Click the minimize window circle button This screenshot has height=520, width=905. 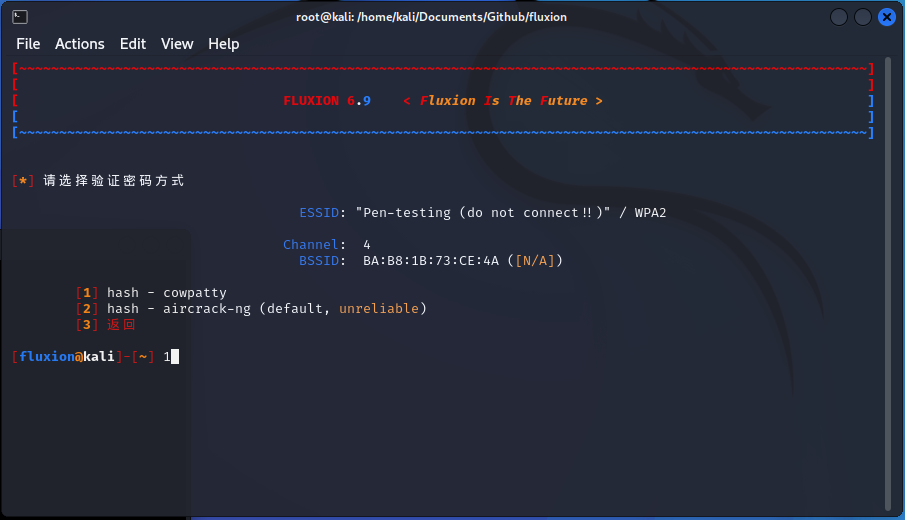click(839, 17)
